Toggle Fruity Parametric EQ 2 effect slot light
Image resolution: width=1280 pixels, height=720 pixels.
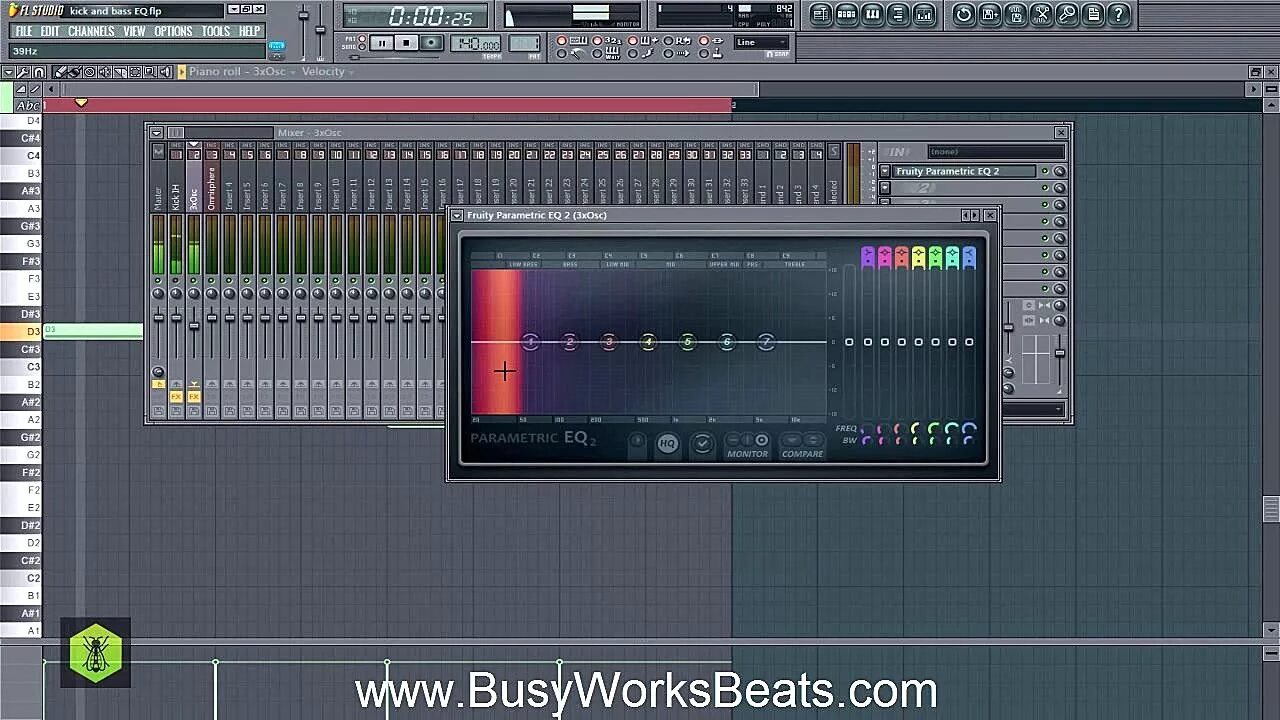(x=1045, y=171)
